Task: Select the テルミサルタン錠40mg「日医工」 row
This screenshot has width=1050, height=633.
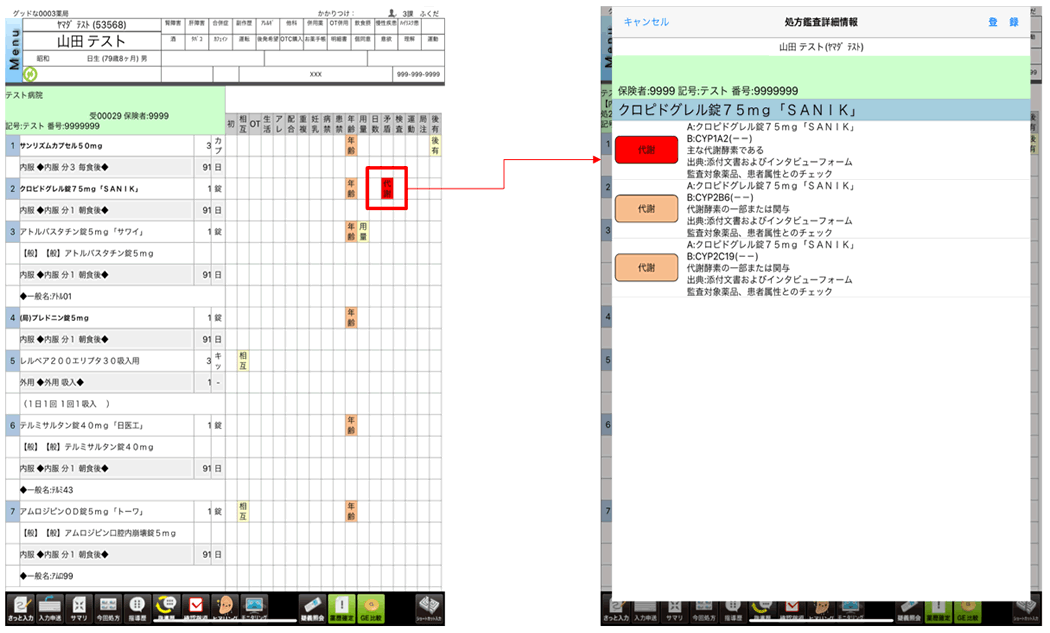Action: (x=115, y=425)
